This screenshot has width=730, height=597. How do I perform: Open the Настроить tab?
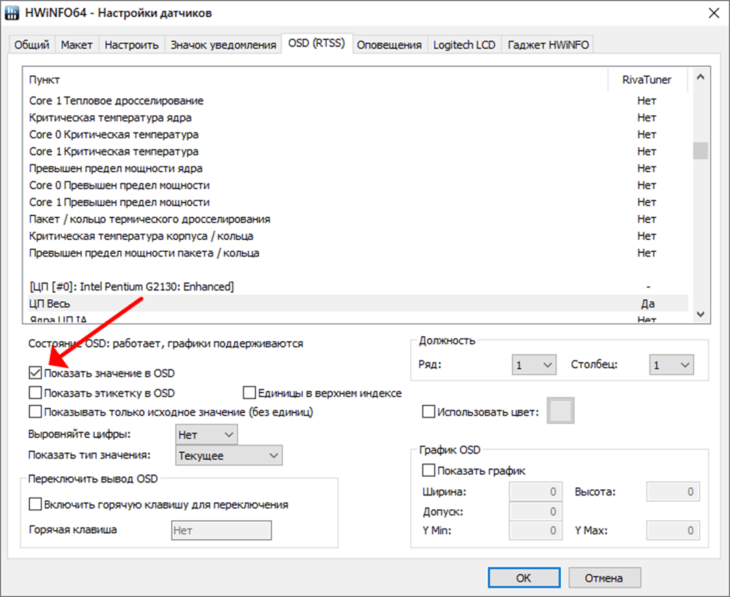[x=131, y=45]
